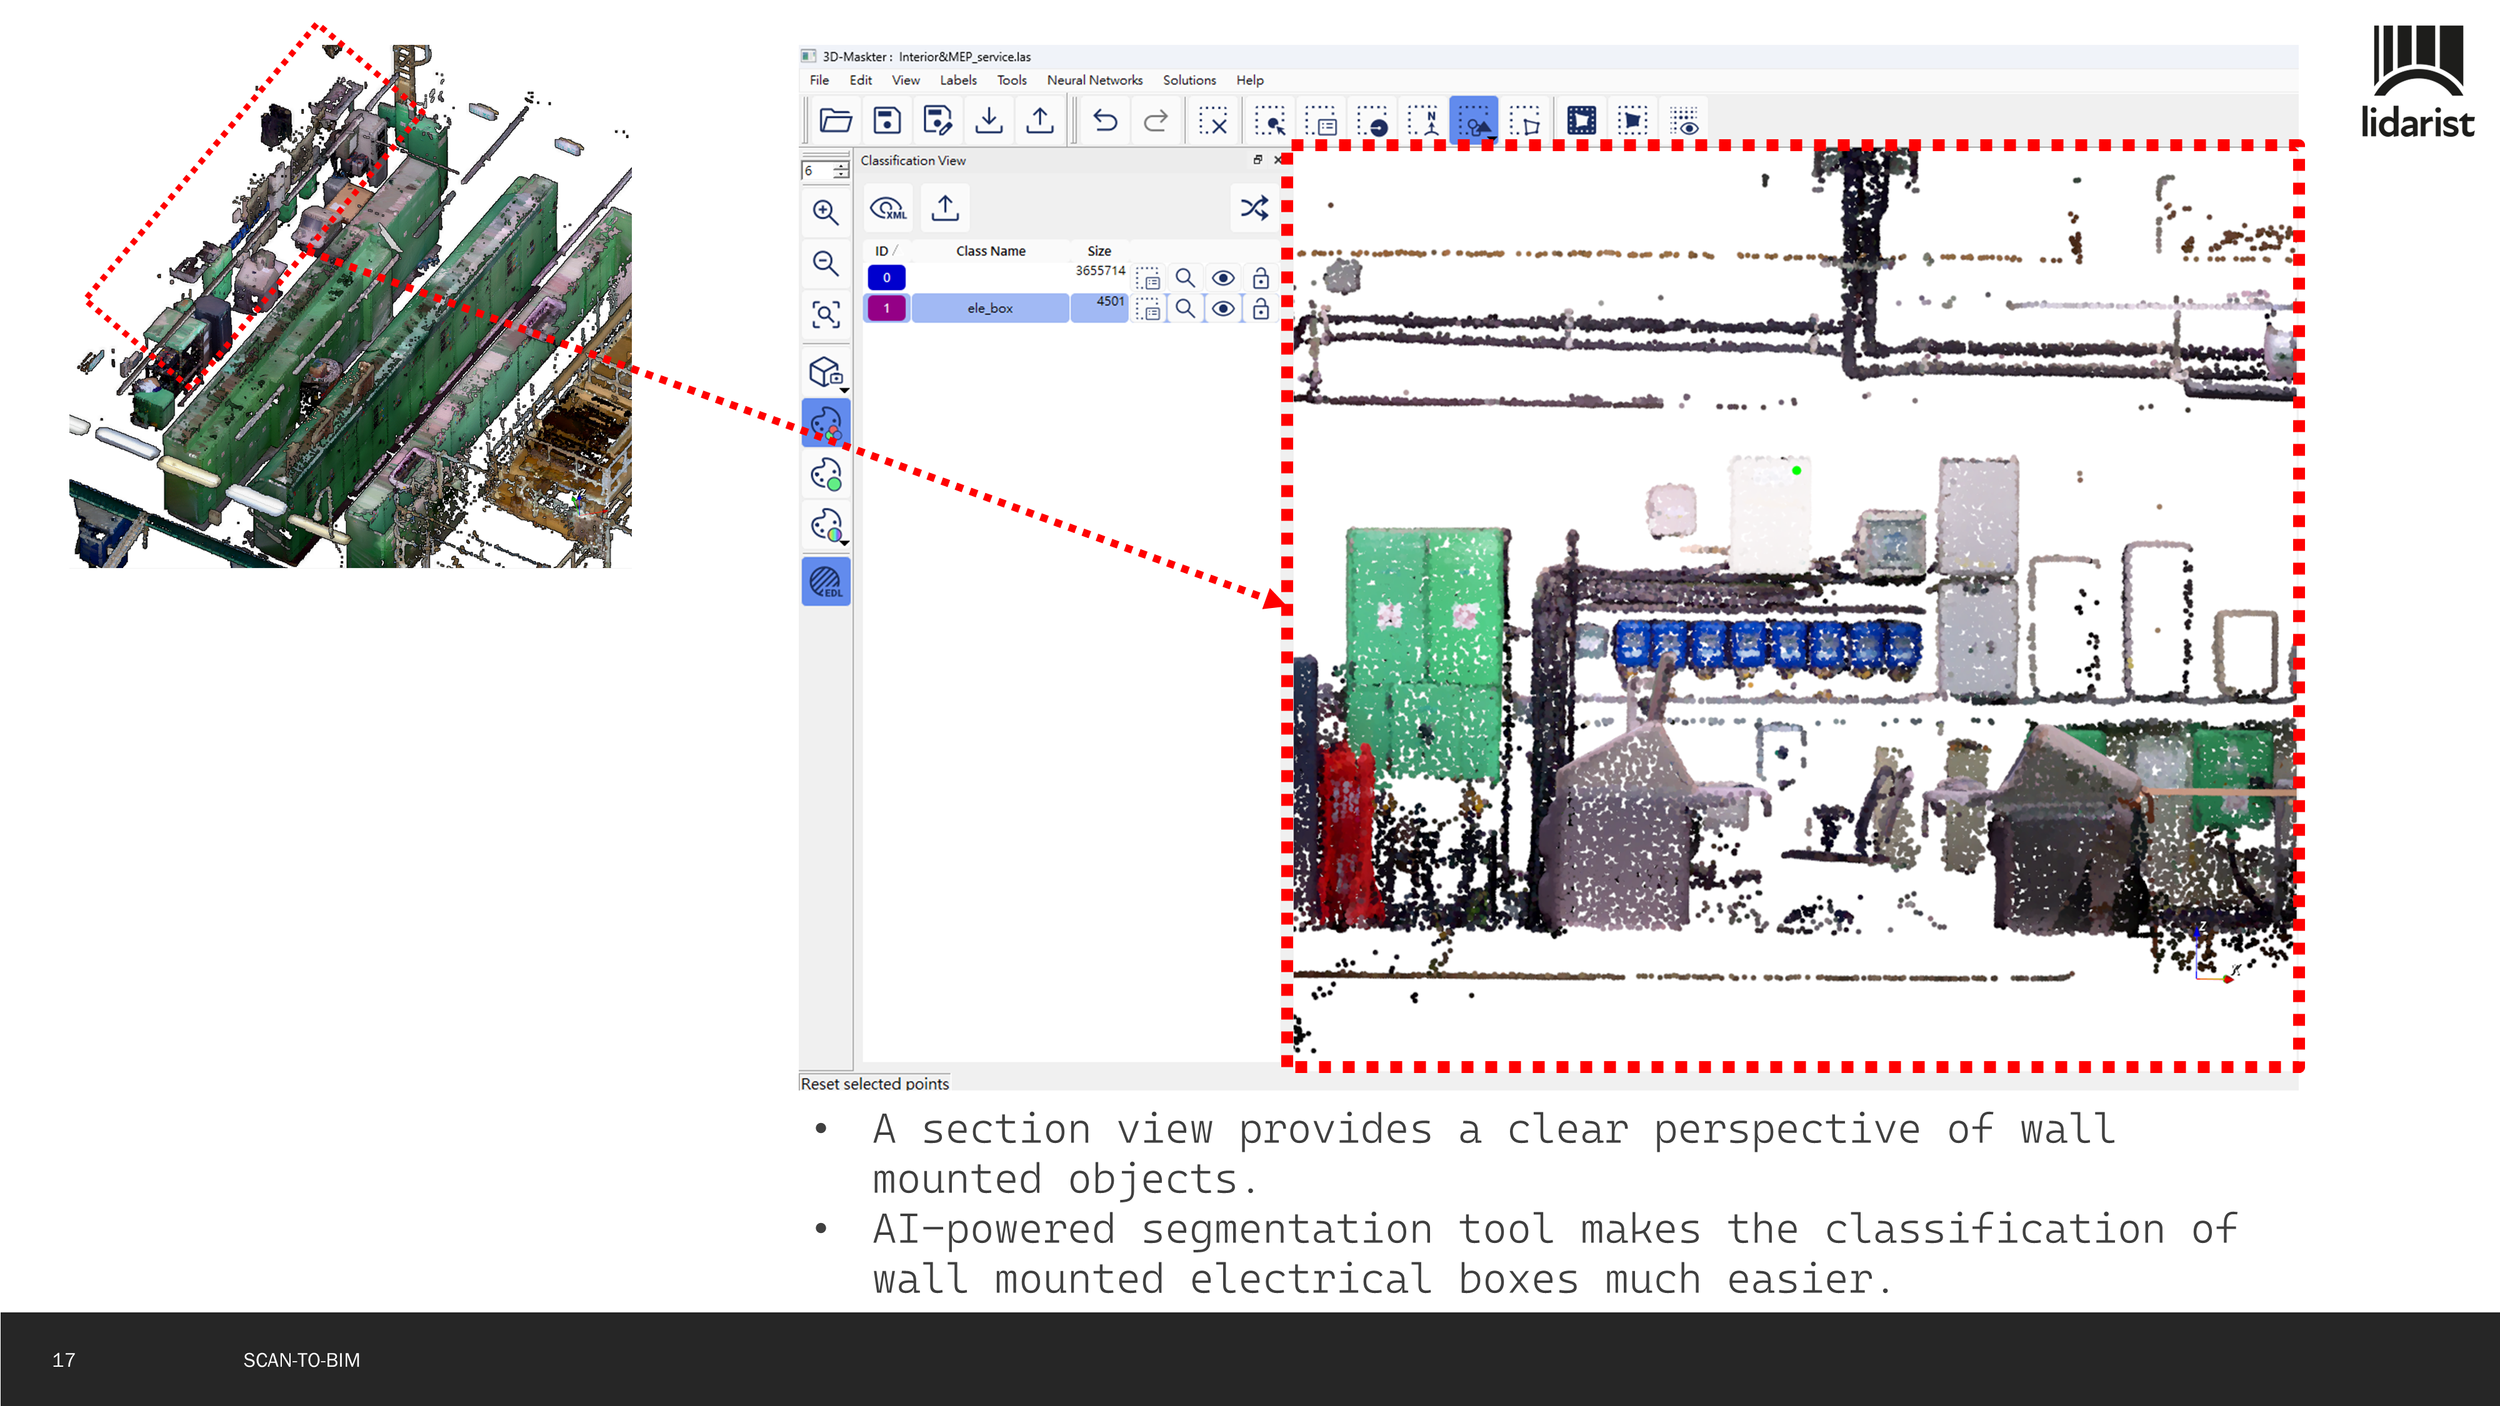Click the blue color swatch for class 0
The image size is (2500, 1406).
[x=886, y=278]
